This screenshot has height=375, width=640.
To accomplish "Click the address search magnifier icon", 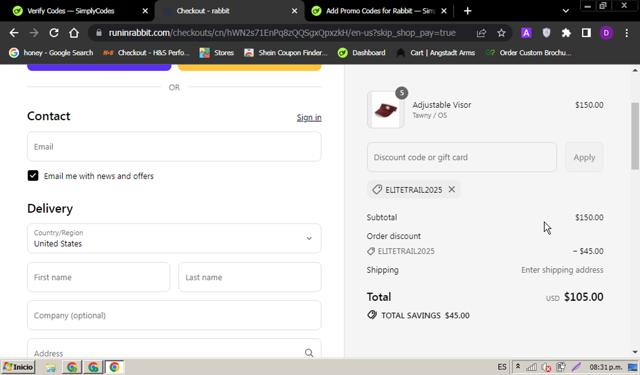I will tap(309, 353).
